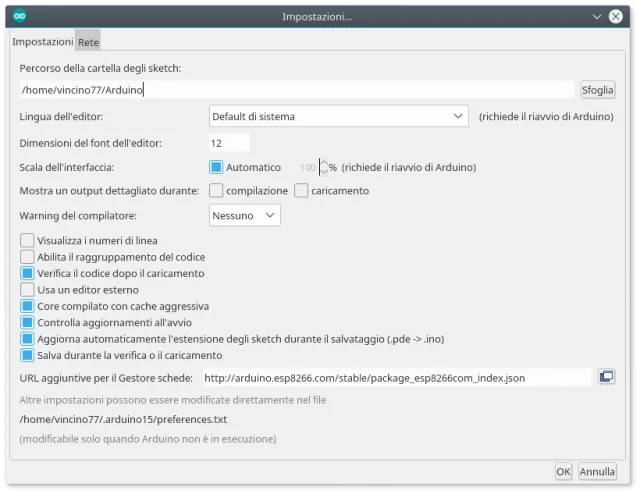Enable verbose output during compilazione
This screenshot has width=640, height=494.
[216, 191]
